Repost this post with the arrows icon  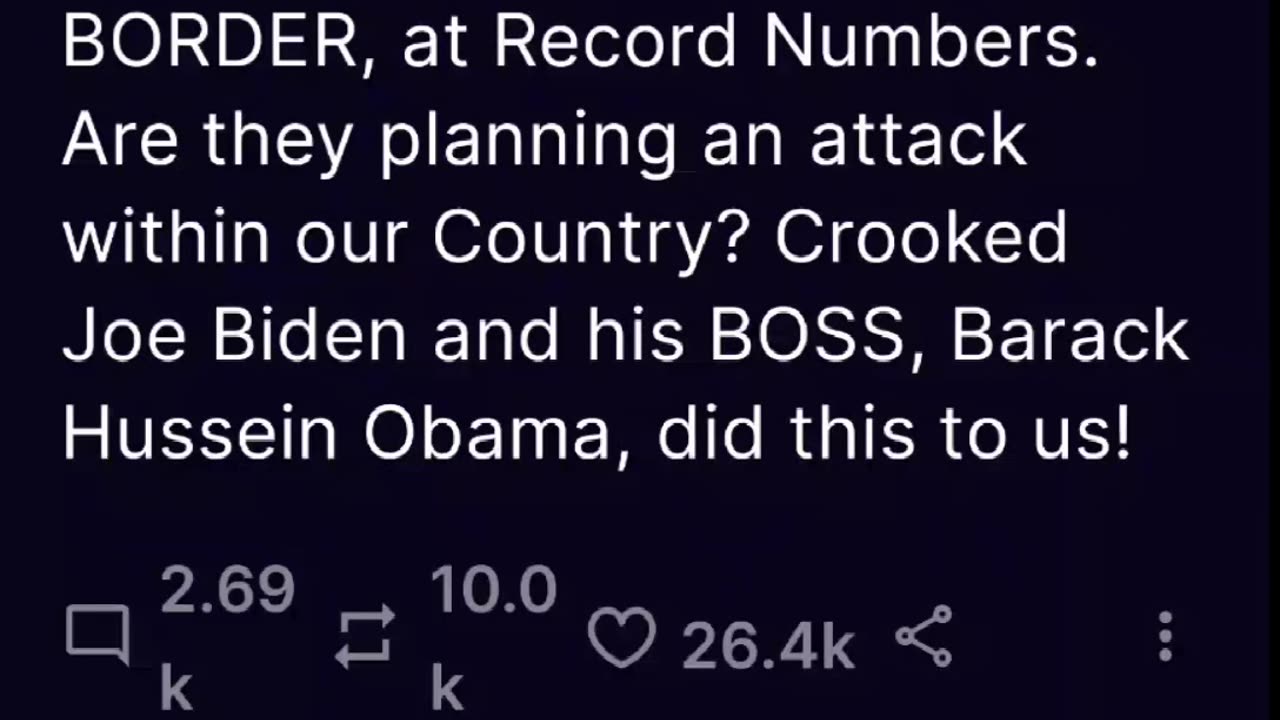click(364, 636)
